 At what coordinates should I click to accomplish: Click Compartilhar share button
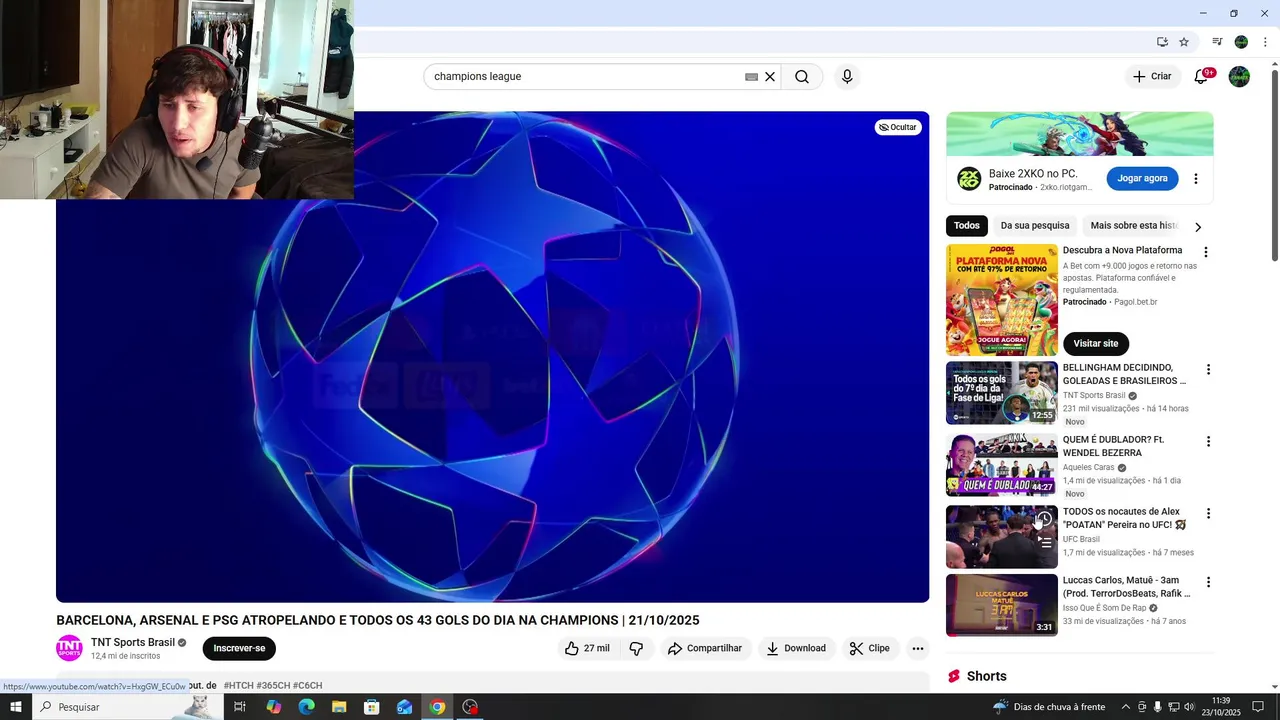tap(704, 648)
